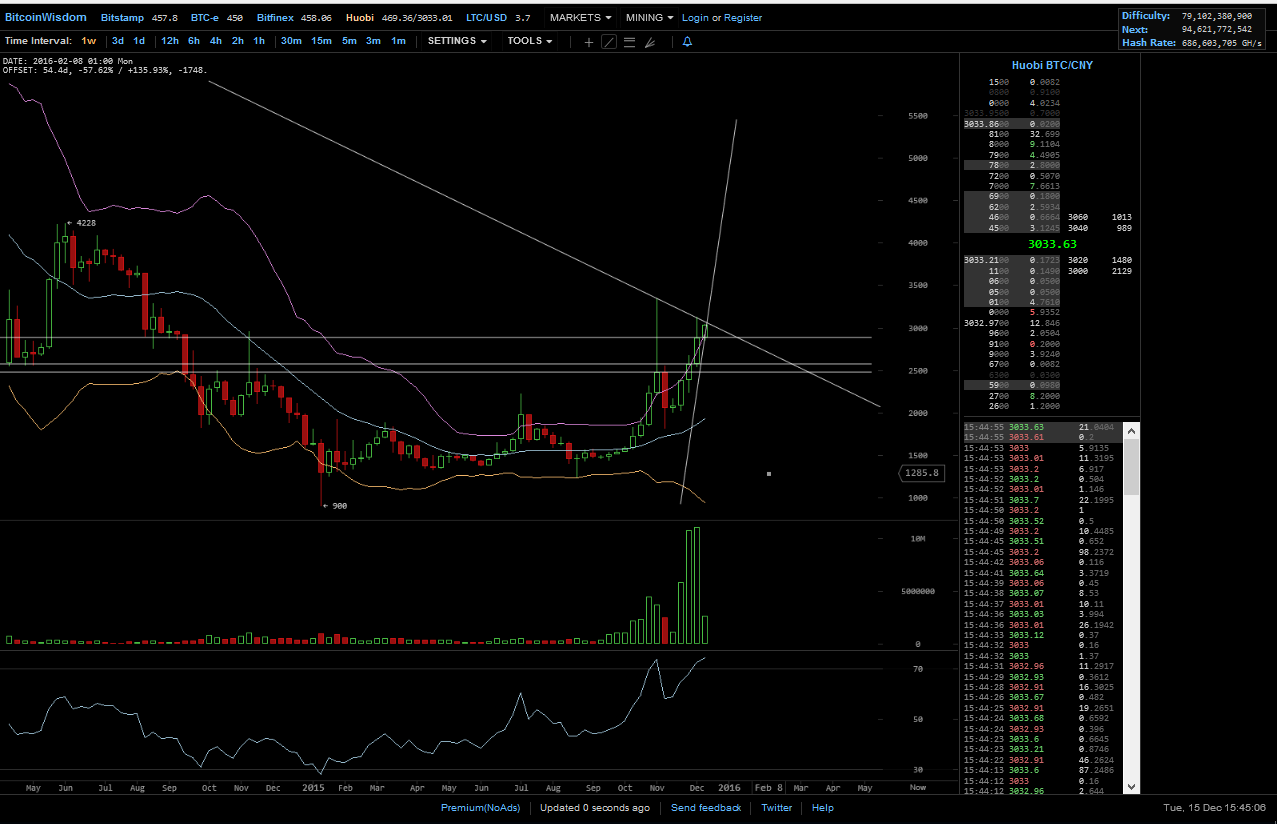Click the current price 3033.63 in order book
Image resolution: width=1277 pixels, height=824 pixels.
click(x=1052, y=244)
